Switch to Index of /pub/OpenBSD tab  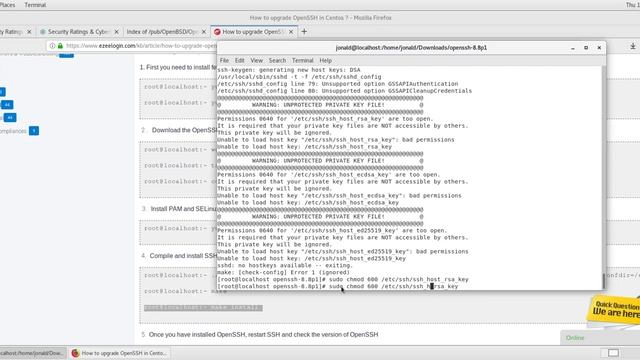coord(162,31)
